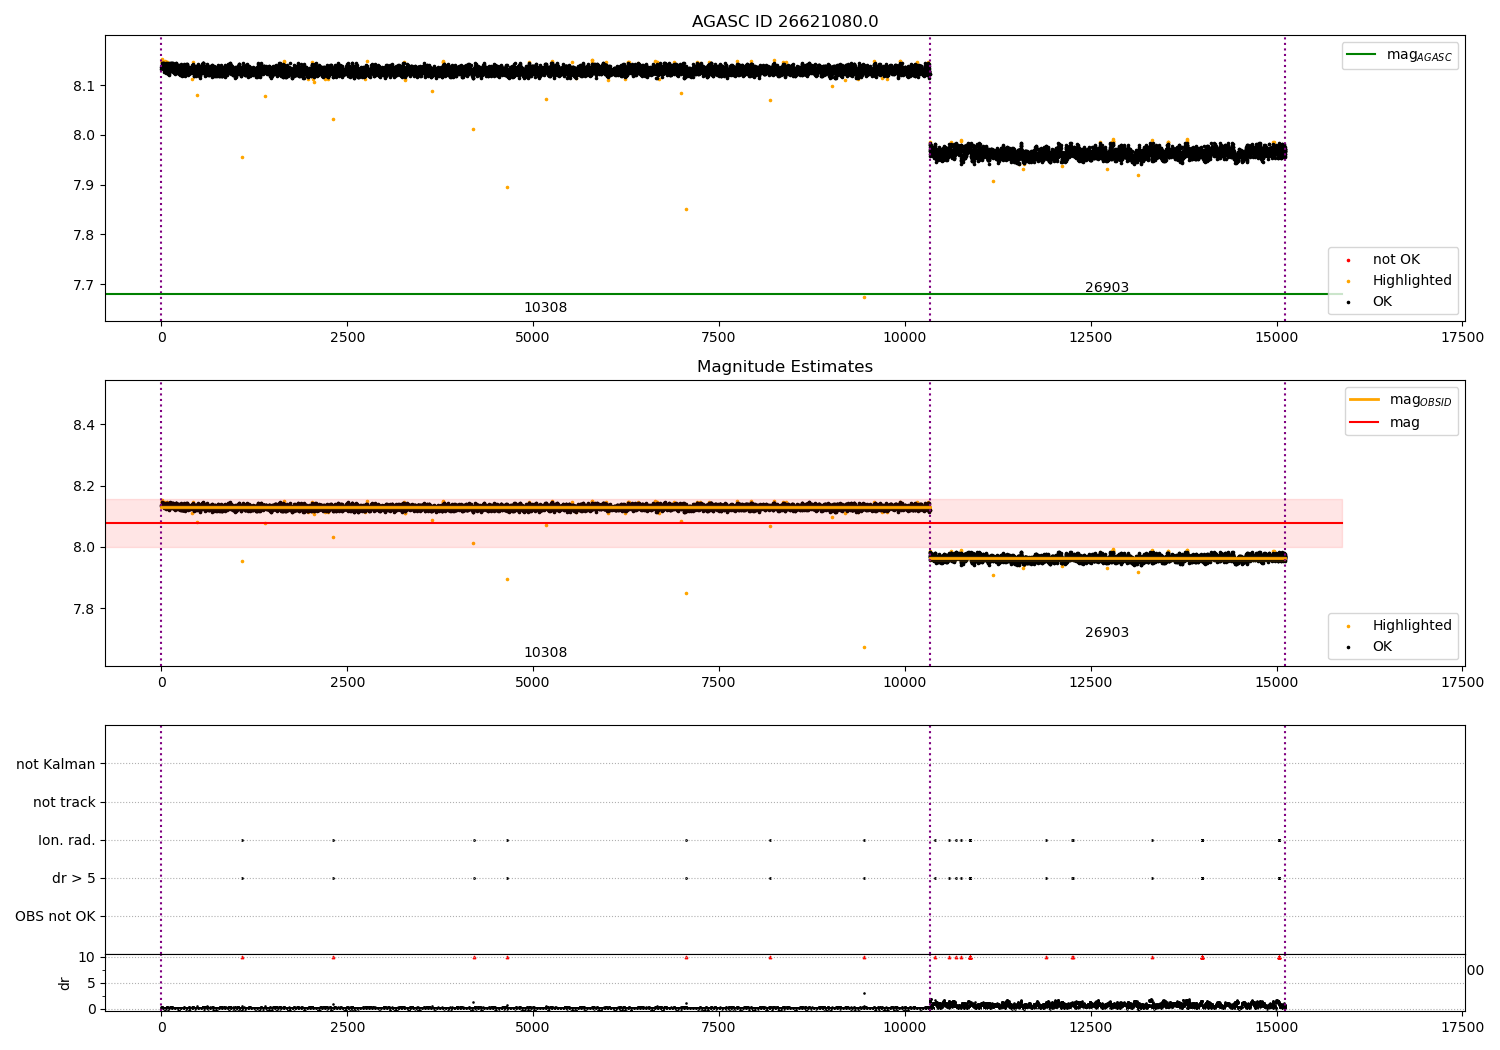Viewport: 1500px width, 1050px height.
Task: Click the '12500' x-tick under middle plot
Action: pyautogui.click(x=1091, y=683)
